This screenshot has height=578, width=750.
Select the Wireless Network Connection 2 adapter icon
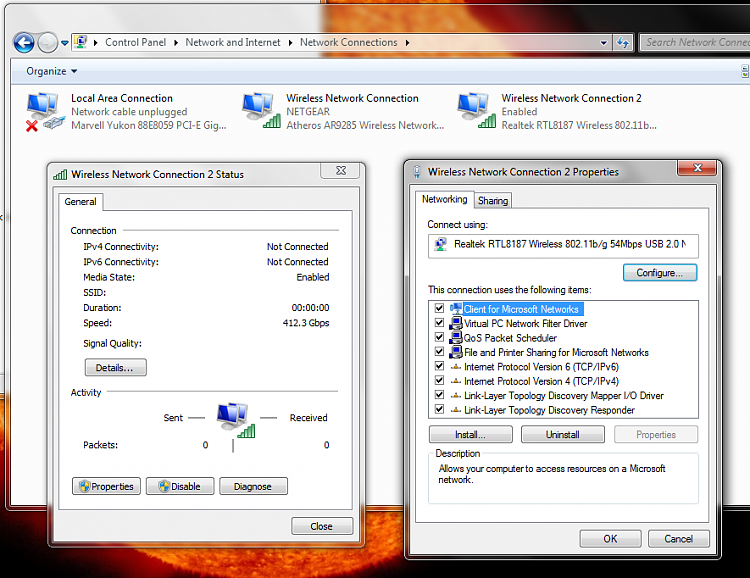pyautogui.click(x=476, y=111)
